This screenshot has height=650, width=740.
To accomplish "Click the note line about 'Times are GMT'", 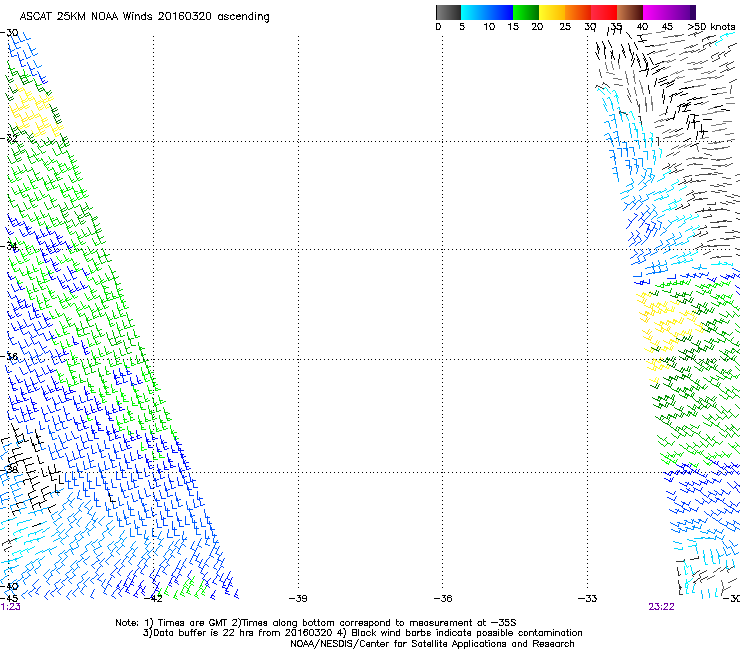I will (x=316, y=623).
